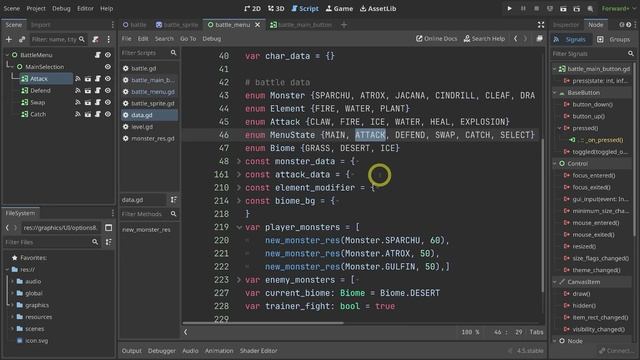Click the Filter Methods search field
This screenshot has height=360, width=640.
click(149, 214)
